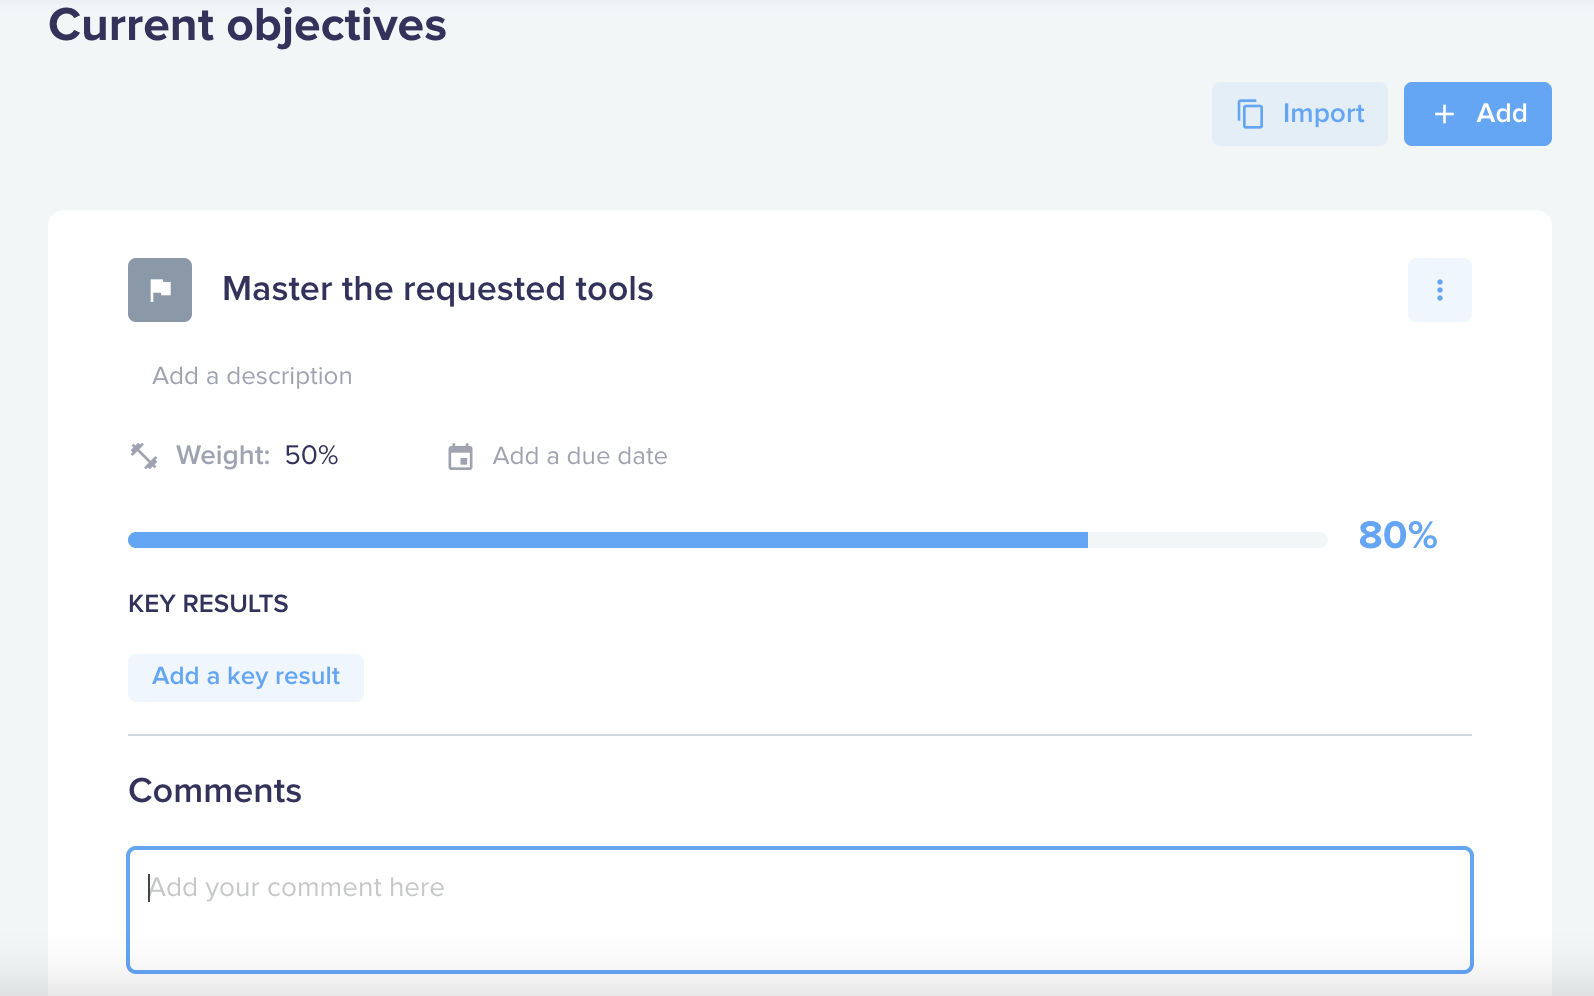Click the 80% progress value
This screenshot has height=996, width=1594.
[x=1397, y=535]
